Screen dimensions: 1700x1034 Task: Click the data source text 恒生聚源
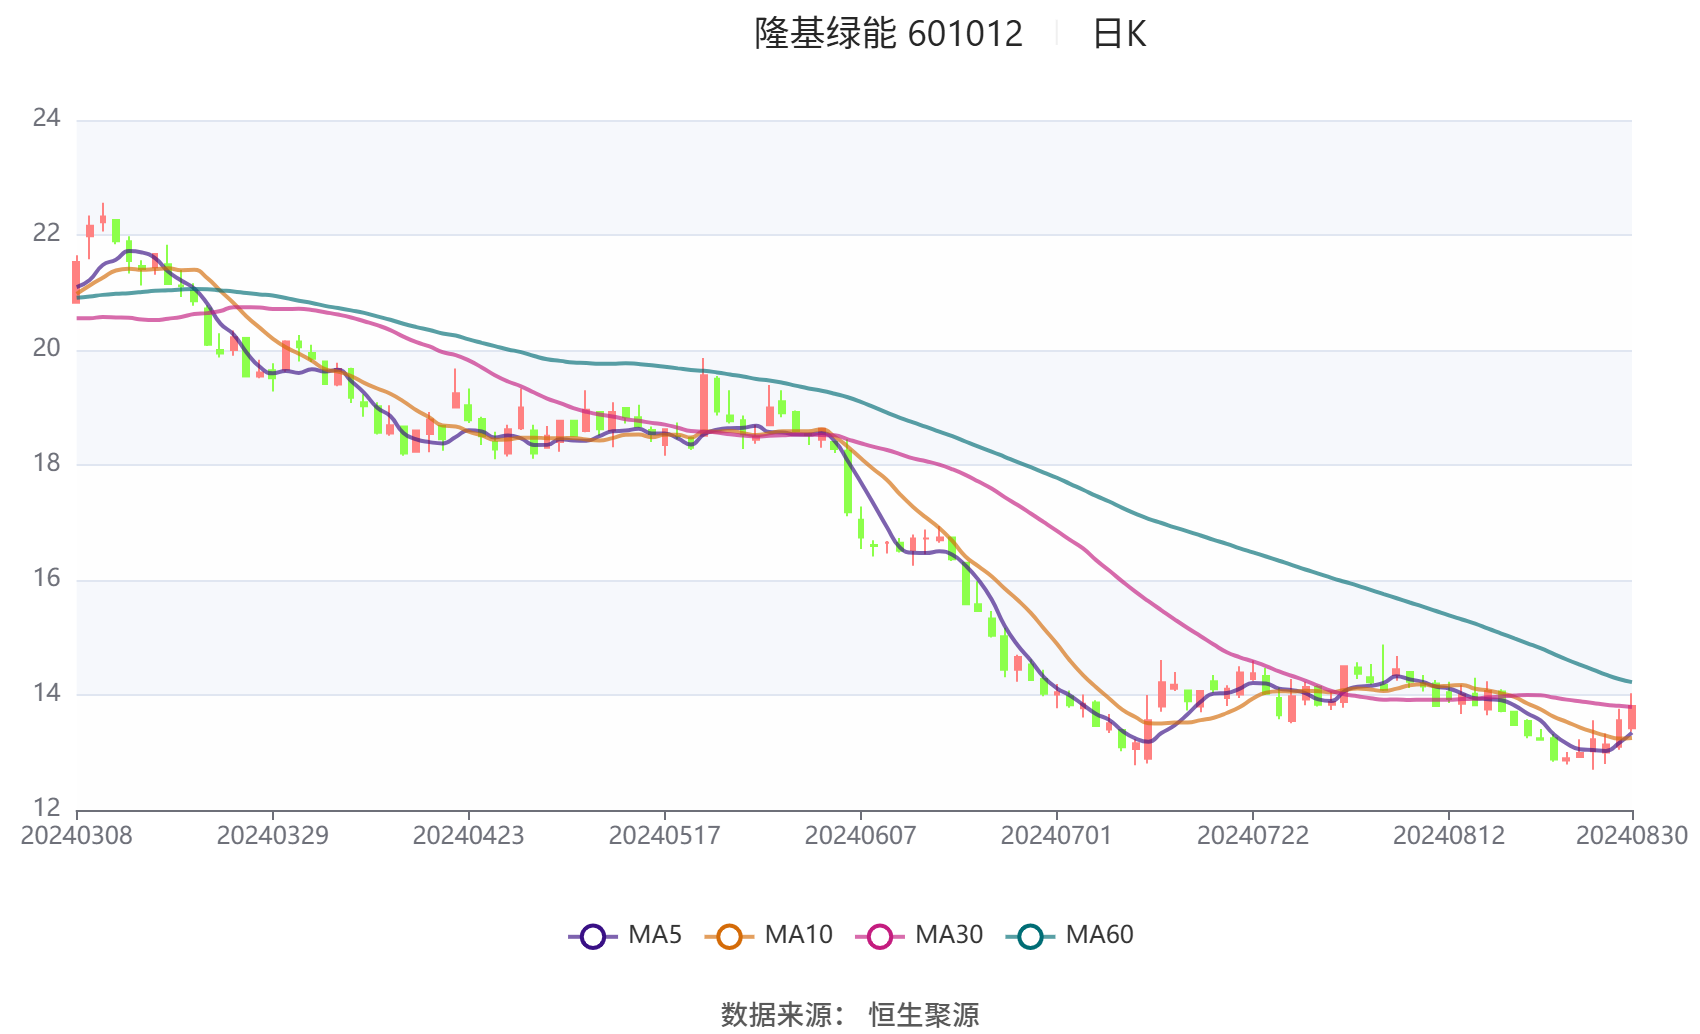coord(924,1015)
